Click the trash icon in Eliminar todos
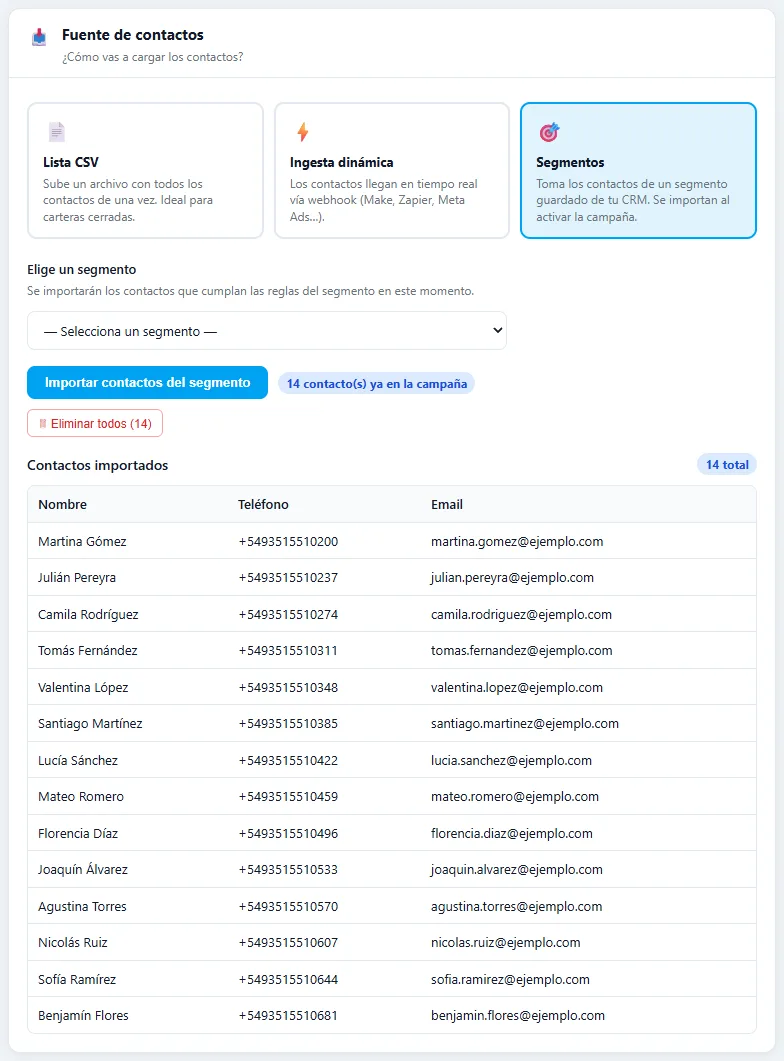This screenshot has height=1061, width=784. click(43, 424)
